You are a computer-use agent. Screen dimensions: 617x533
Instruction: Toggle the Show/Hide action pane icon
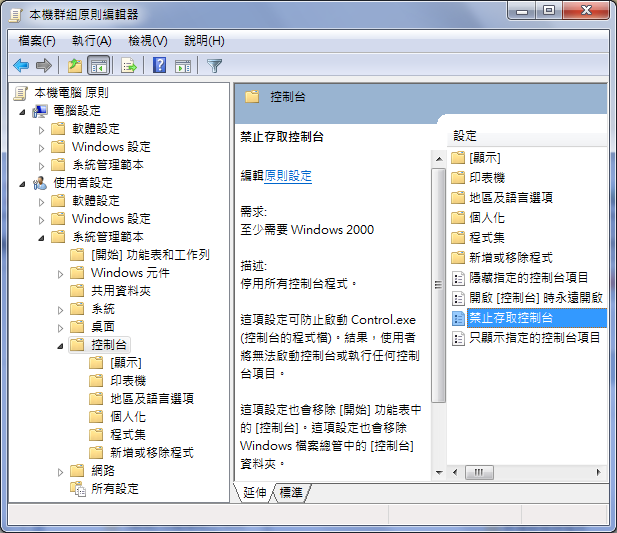(x=183, y=65)
